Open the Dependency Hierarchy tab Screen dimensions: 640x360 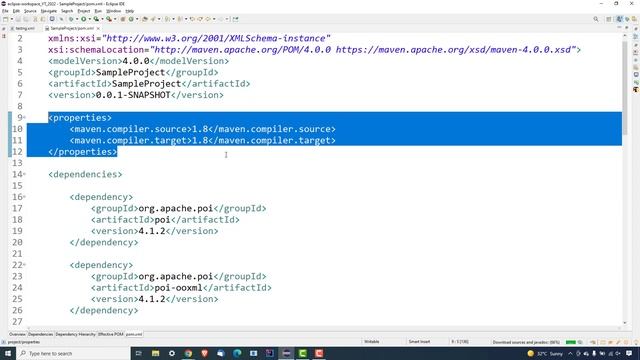pyautogui.click(x=75, y=334)
